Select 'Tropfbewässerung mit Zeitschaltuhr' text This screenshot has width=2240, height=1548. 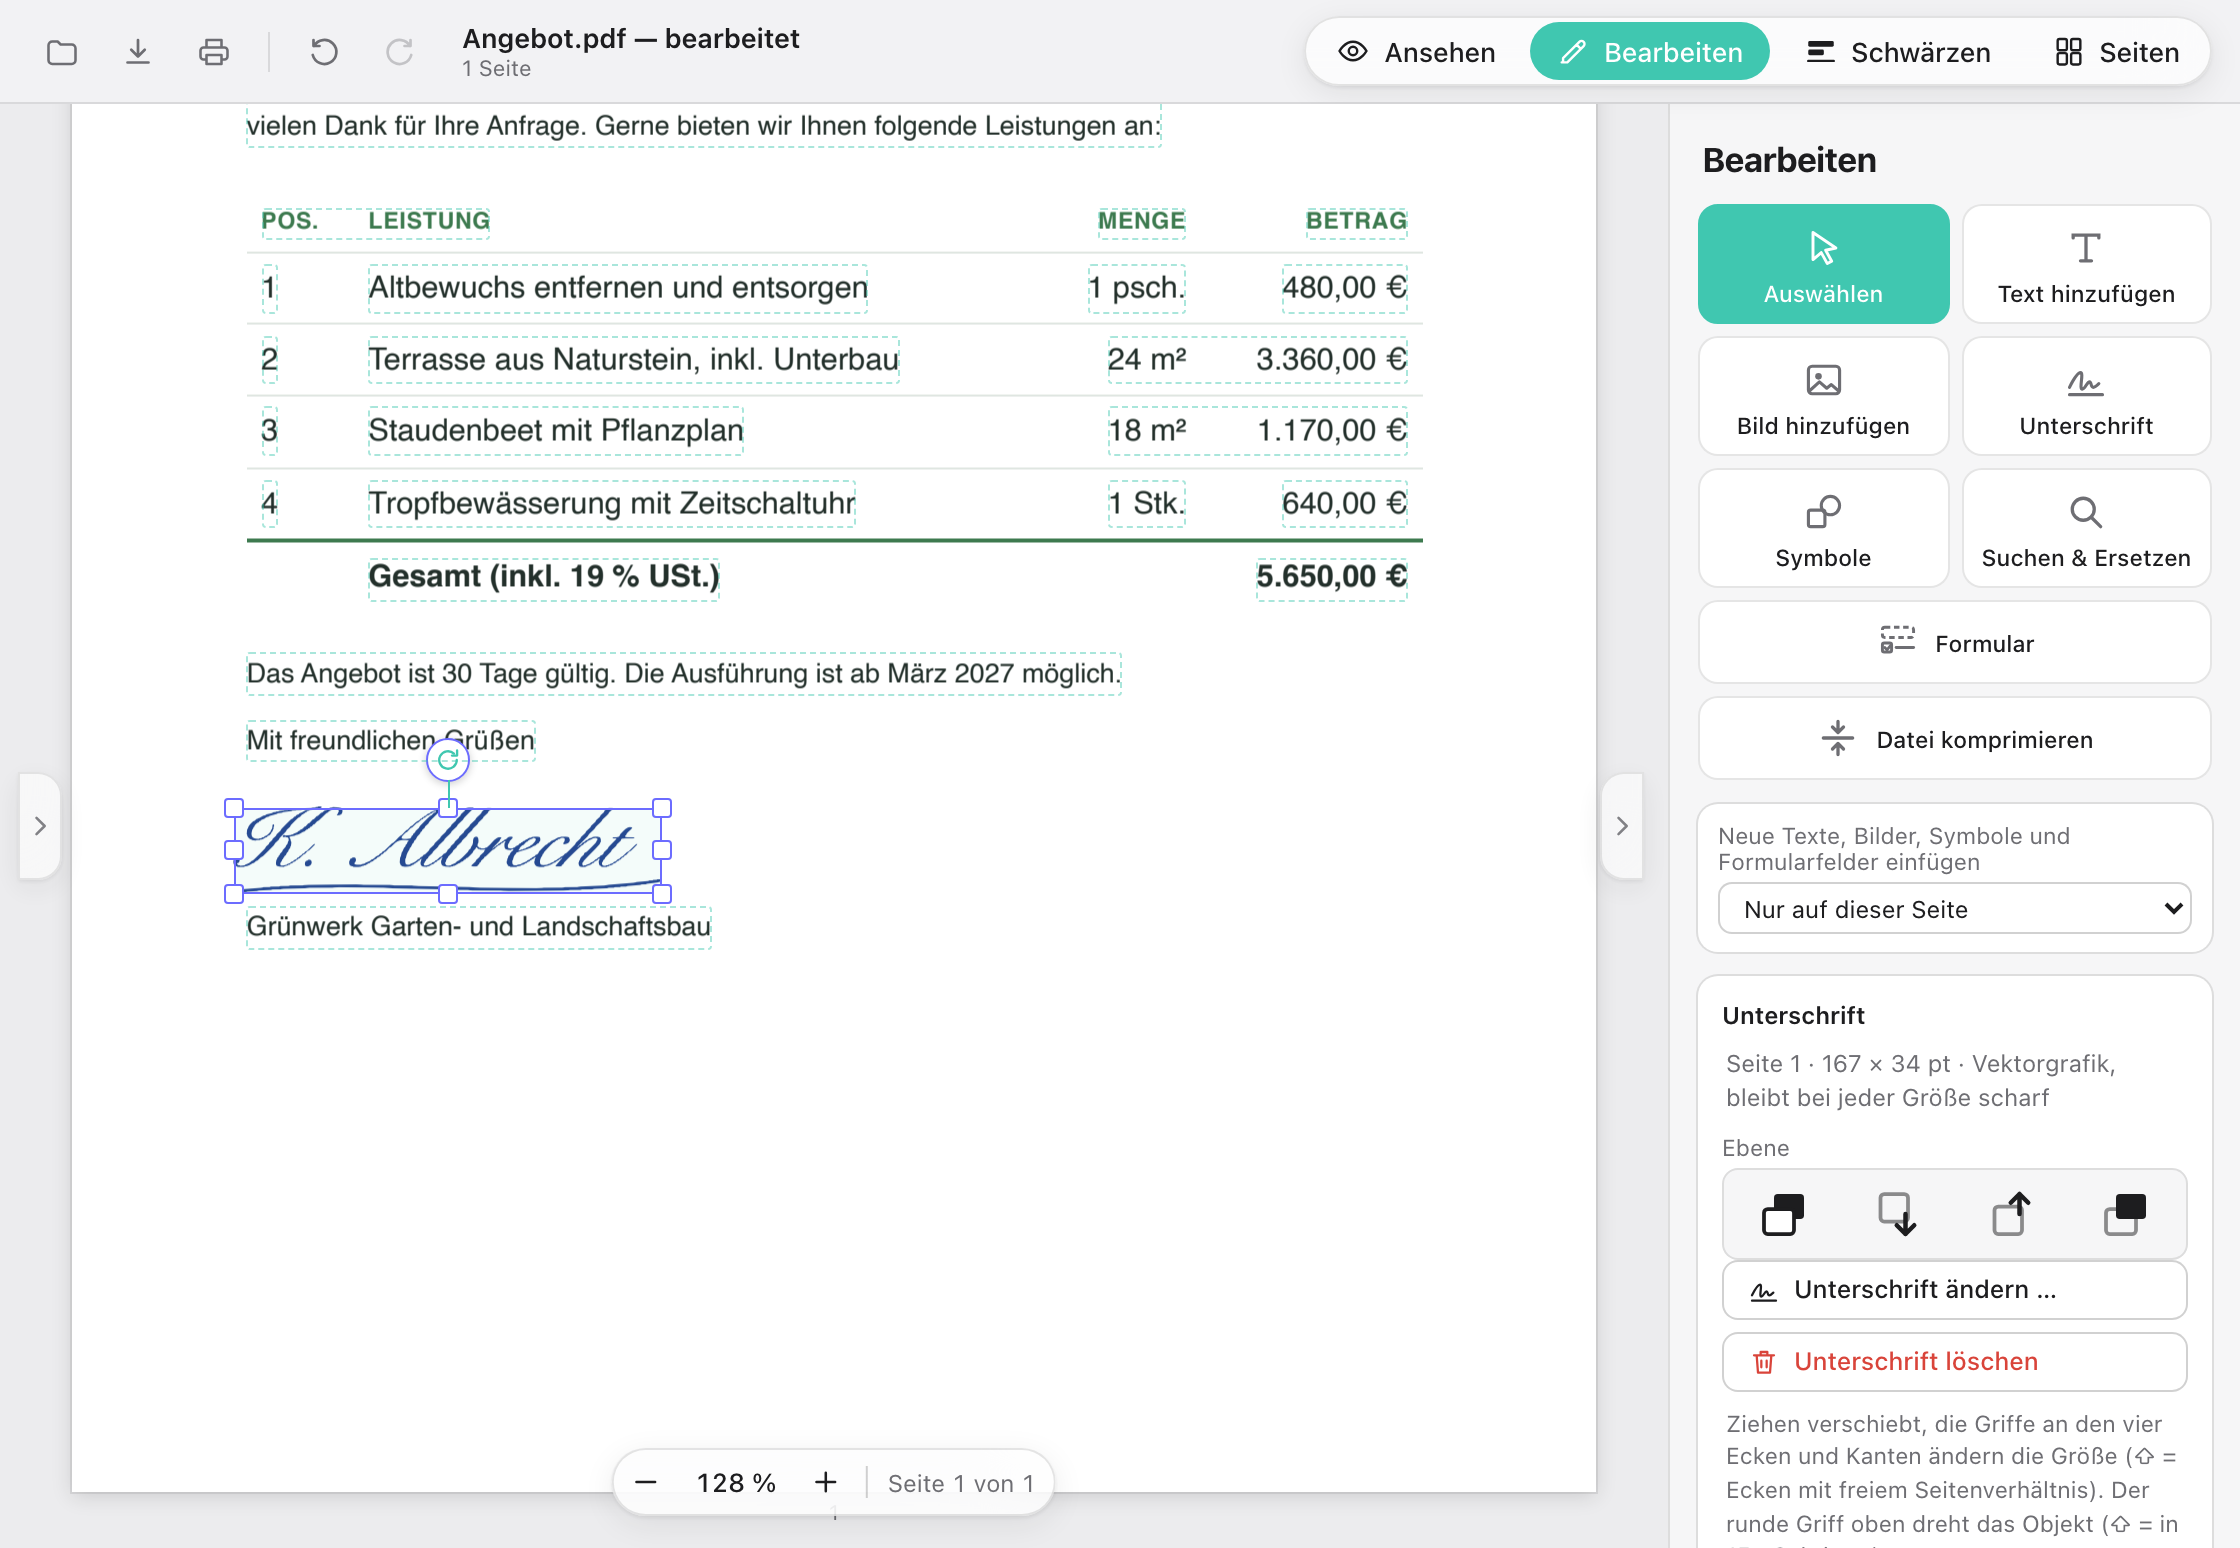coord(612,503)
